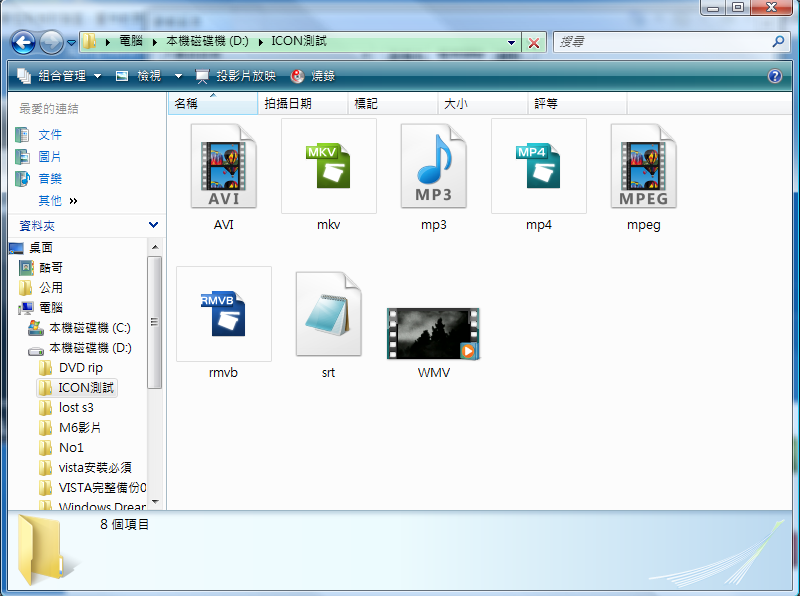Click the 燒錄 burn button
Image resolution: width=800 pixels, height=596 pixels.
click(313, 76)
